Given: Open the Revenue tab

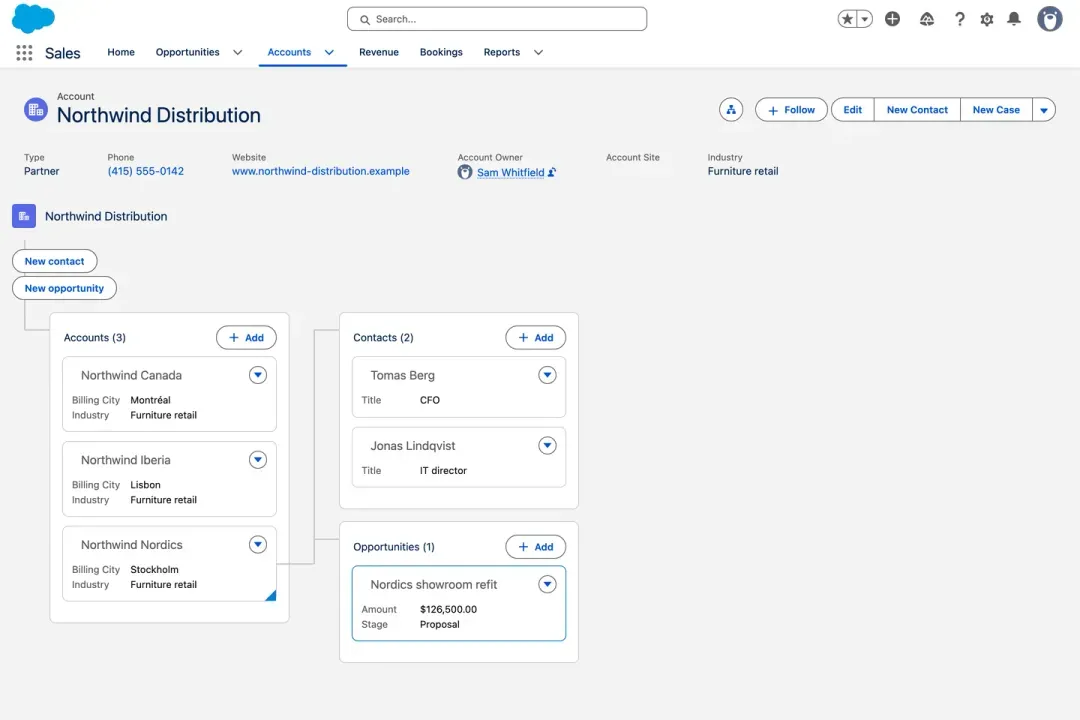Looking at the screenshot, I should (379, 52).
